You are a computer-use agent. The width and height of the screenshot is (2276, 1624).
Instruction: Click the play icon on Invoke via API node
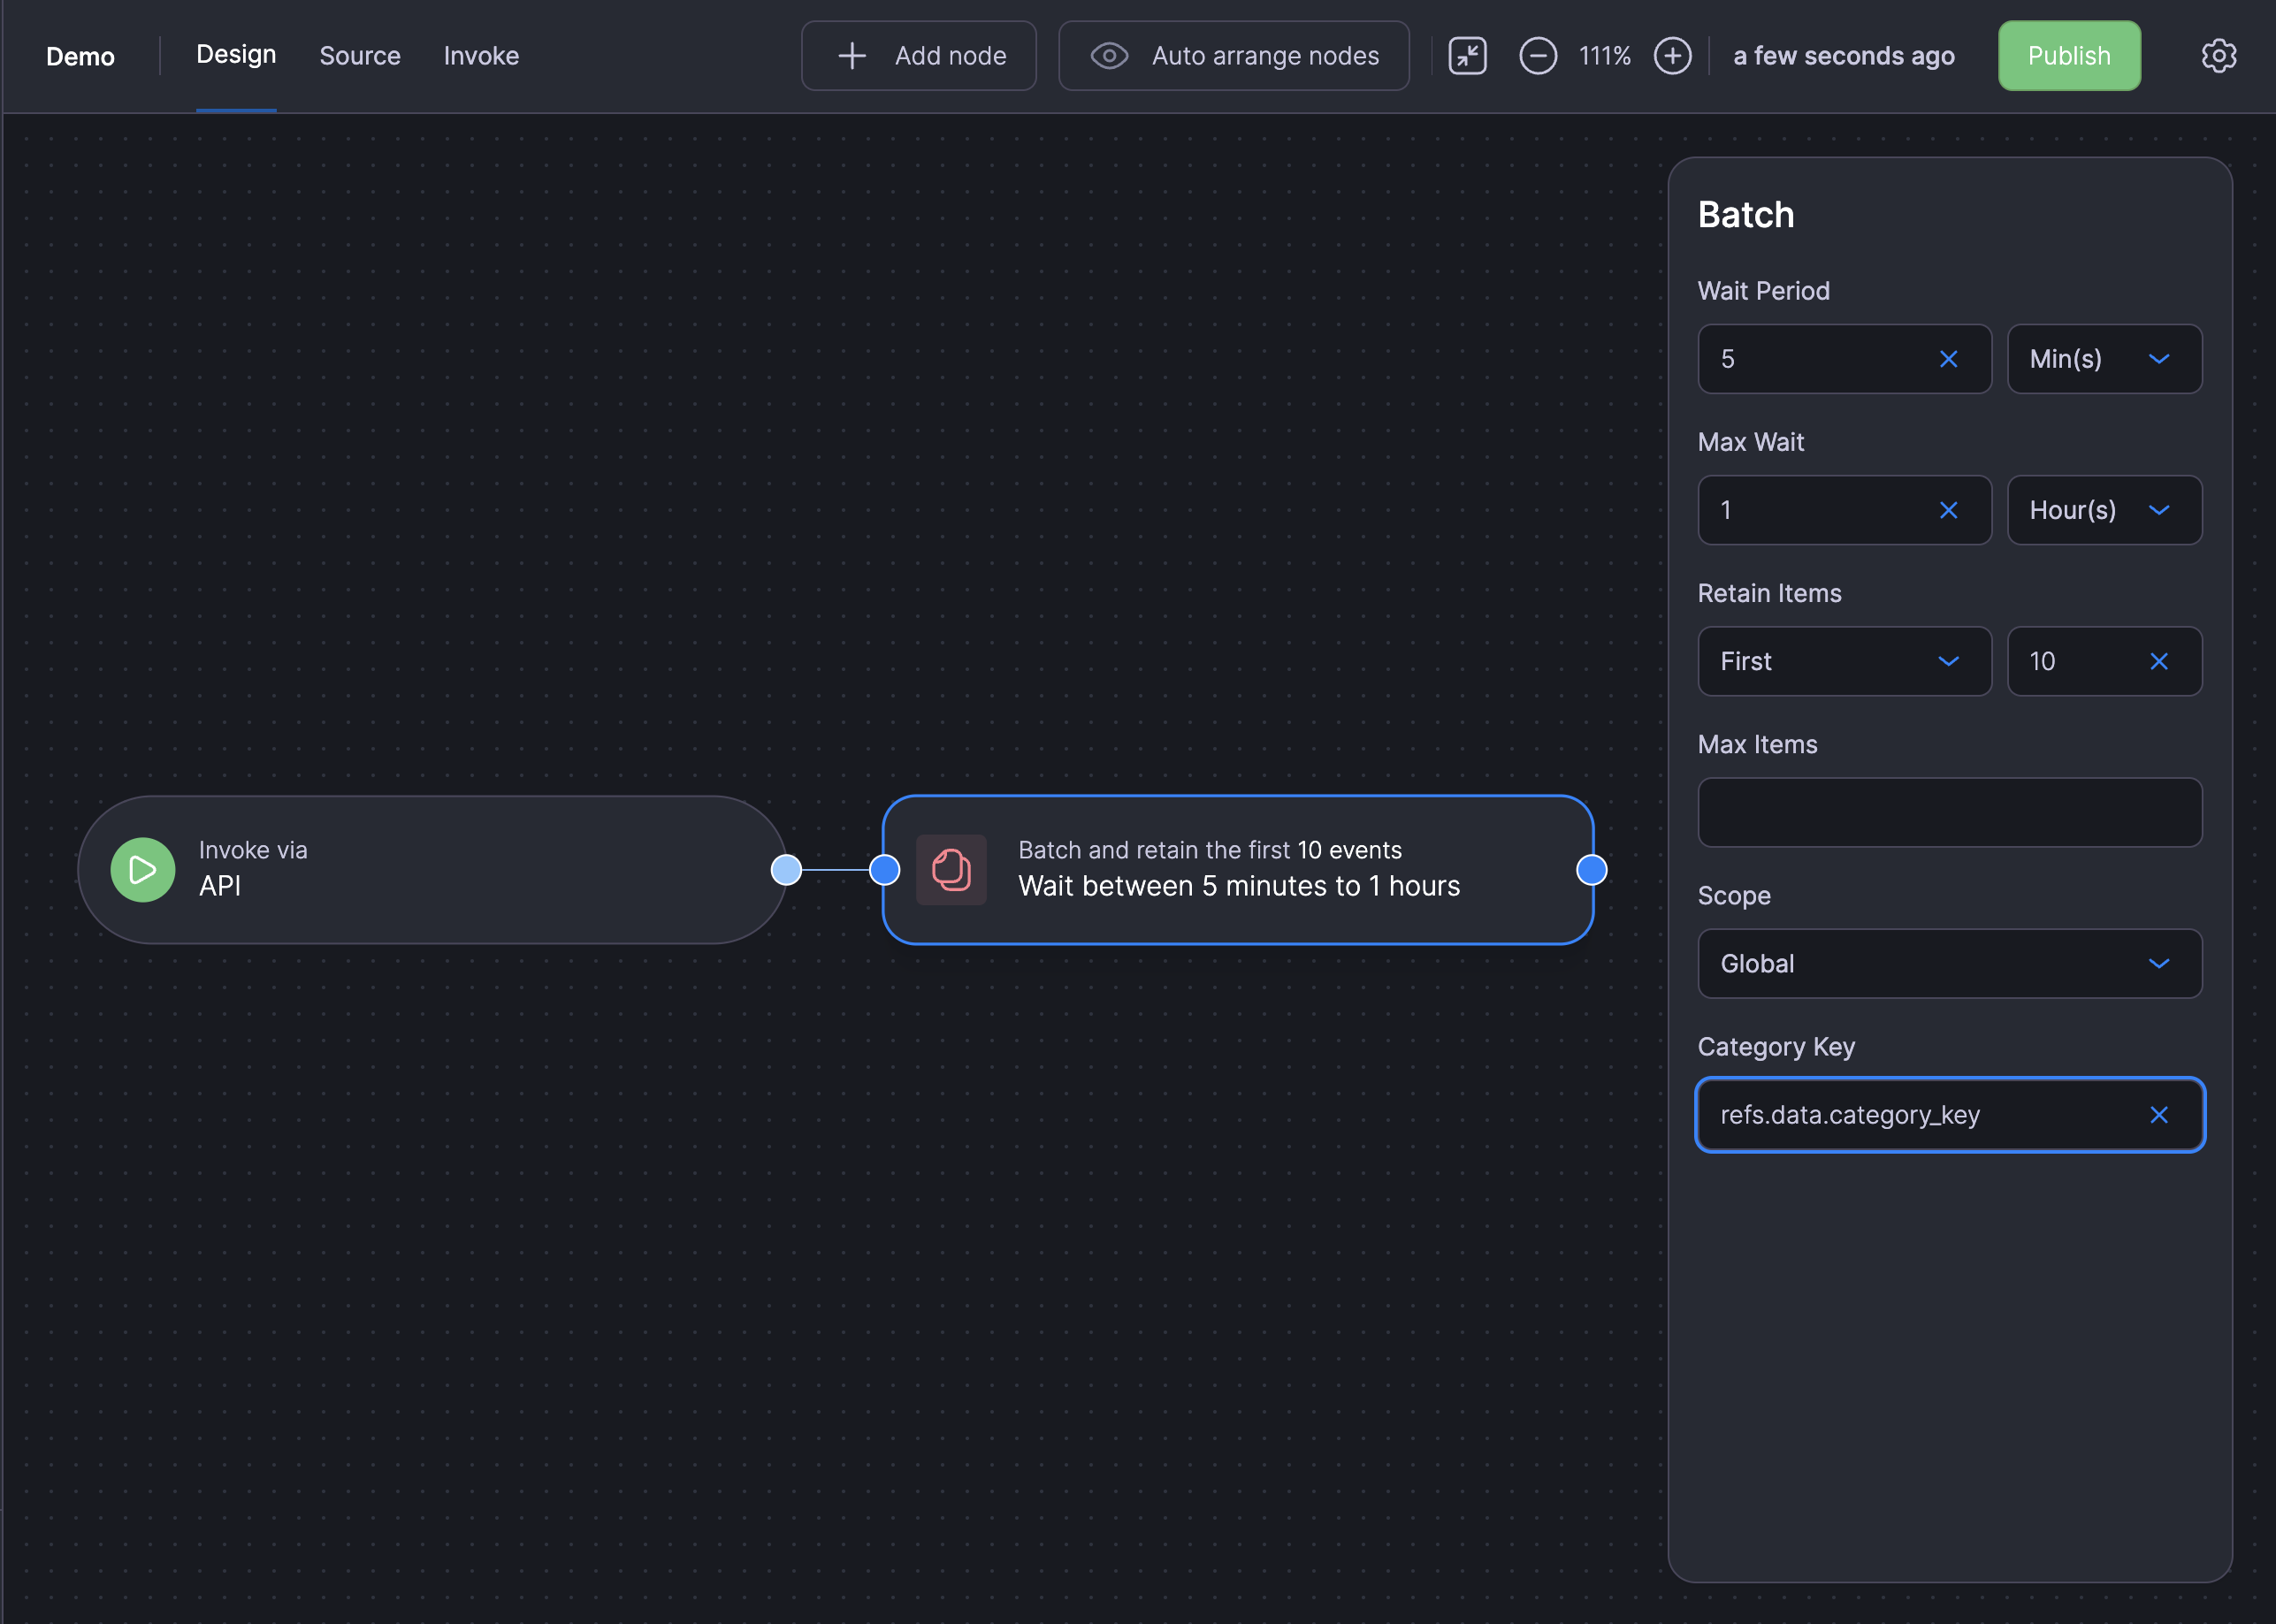pyautogui.click(x=142, y=869)
